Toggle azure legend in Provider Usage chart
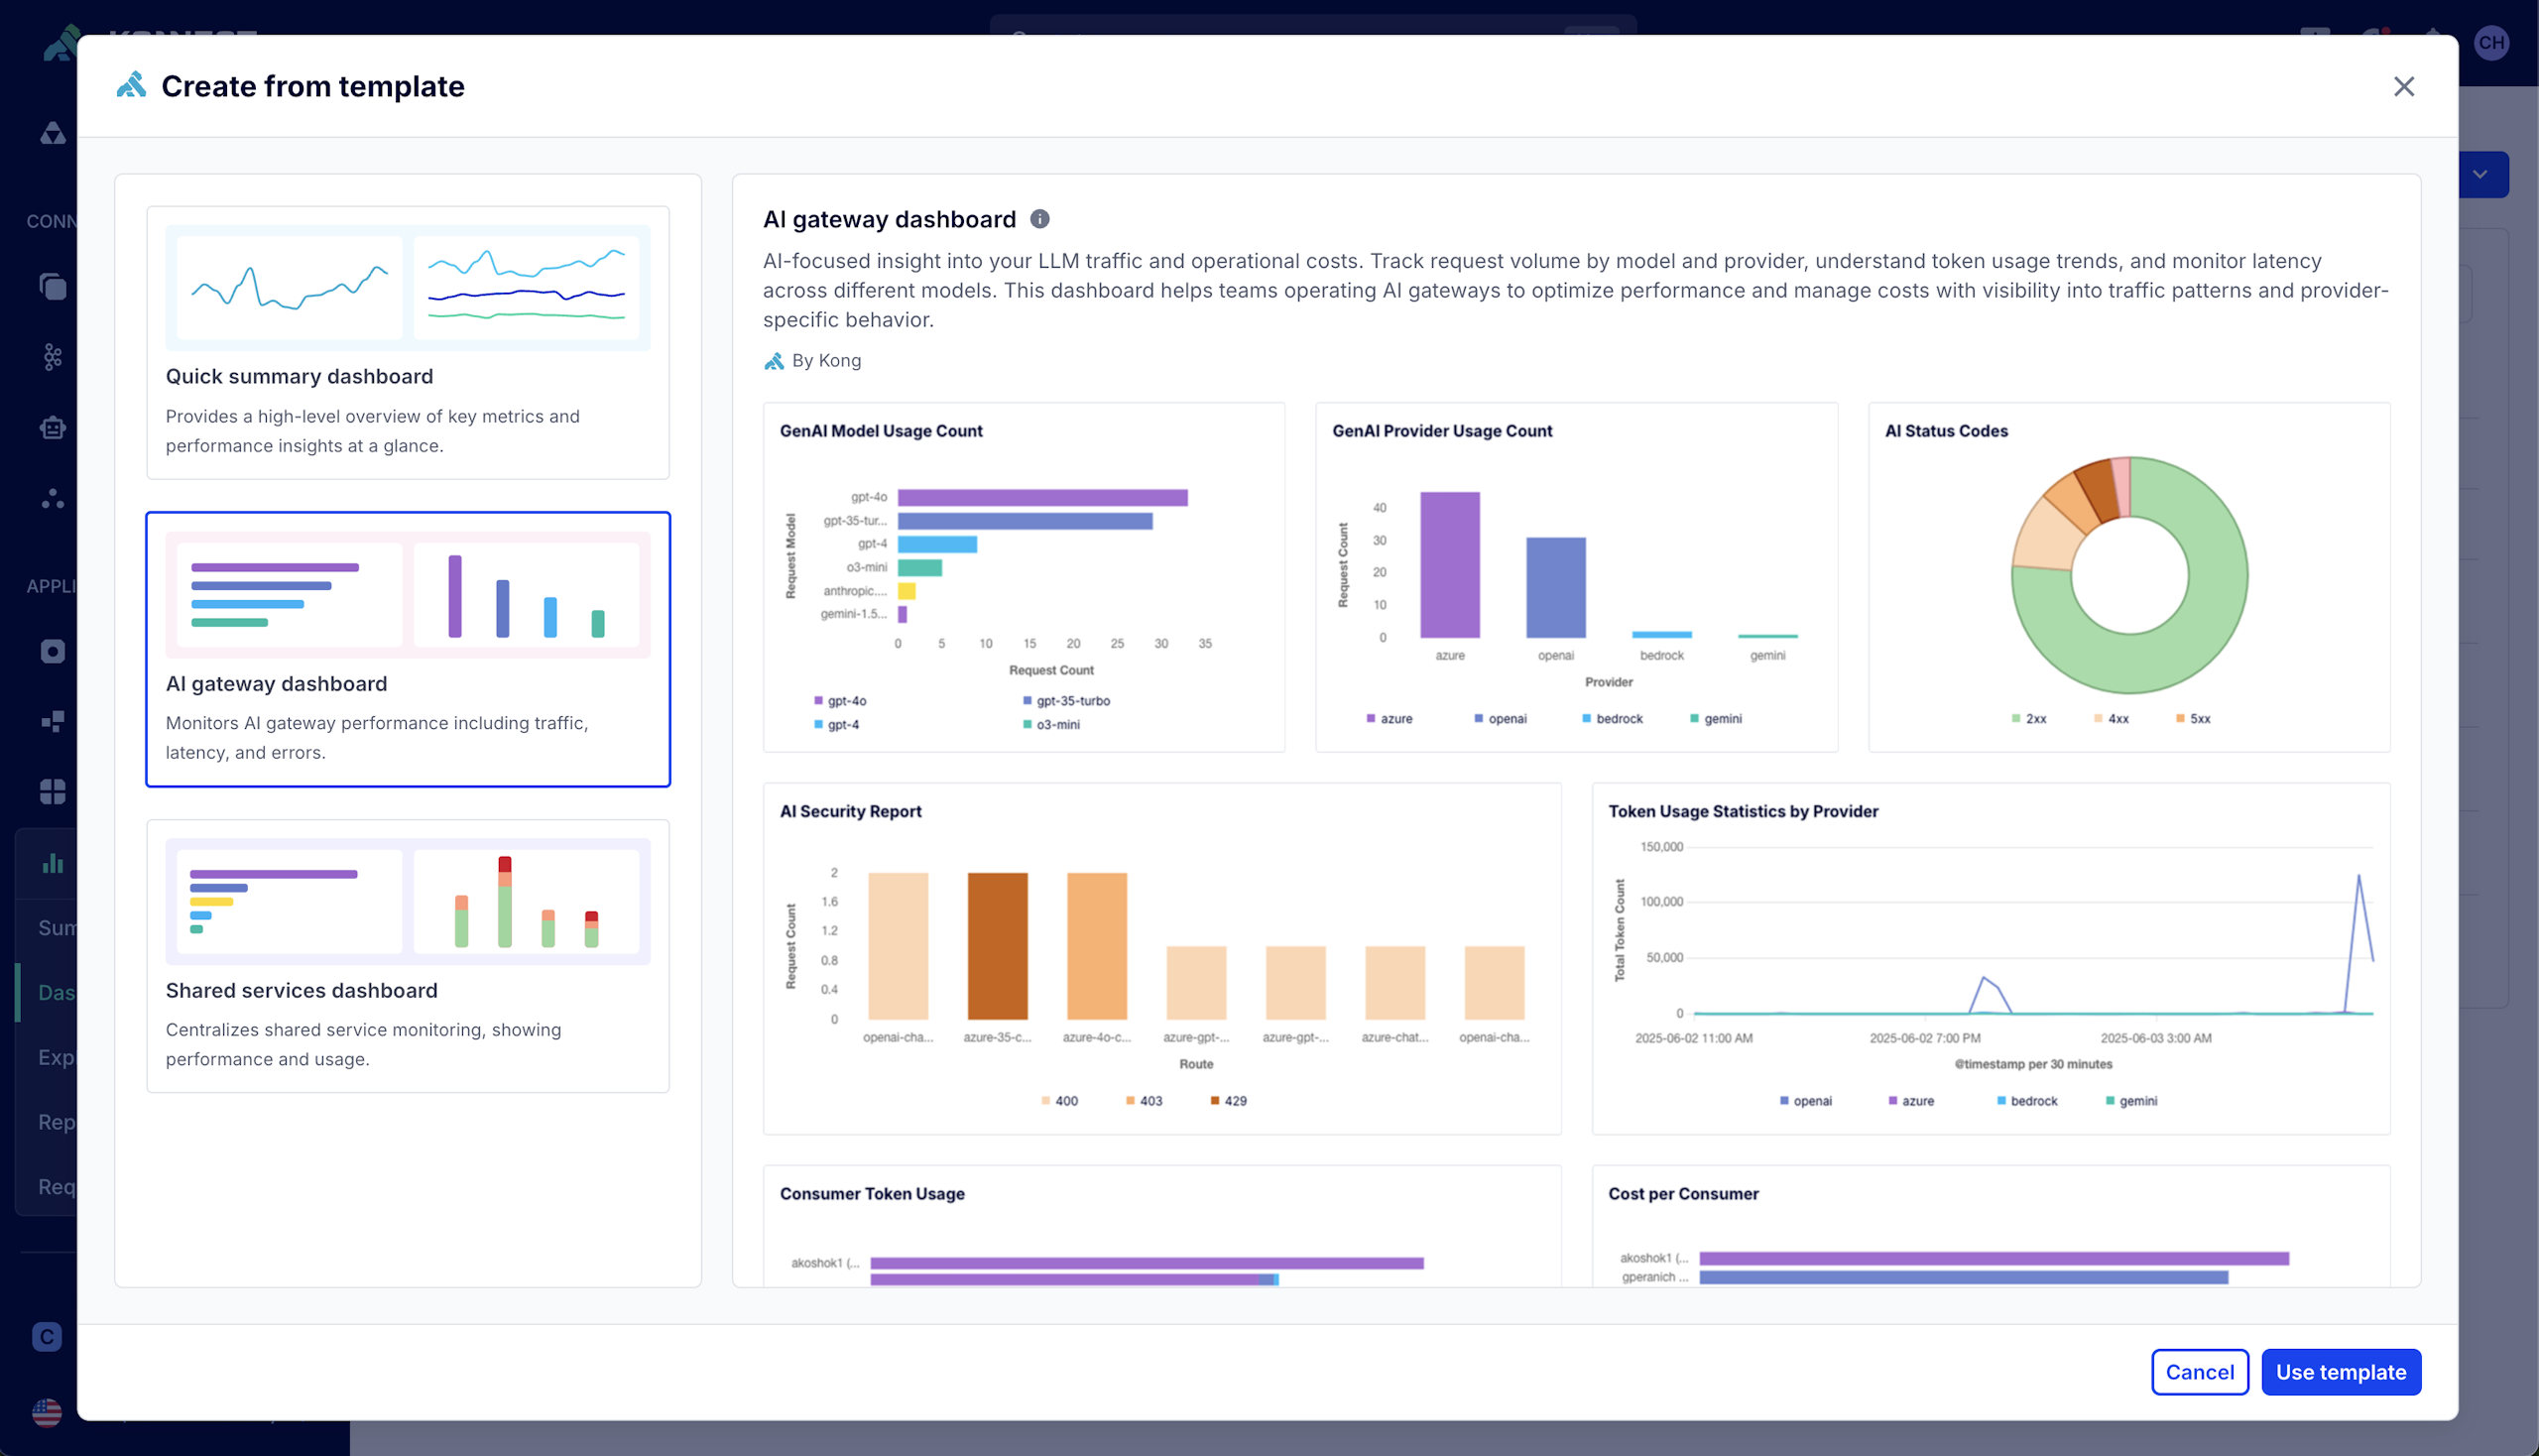This screenshot has width=2539, height=1456. click(1389, 719)
